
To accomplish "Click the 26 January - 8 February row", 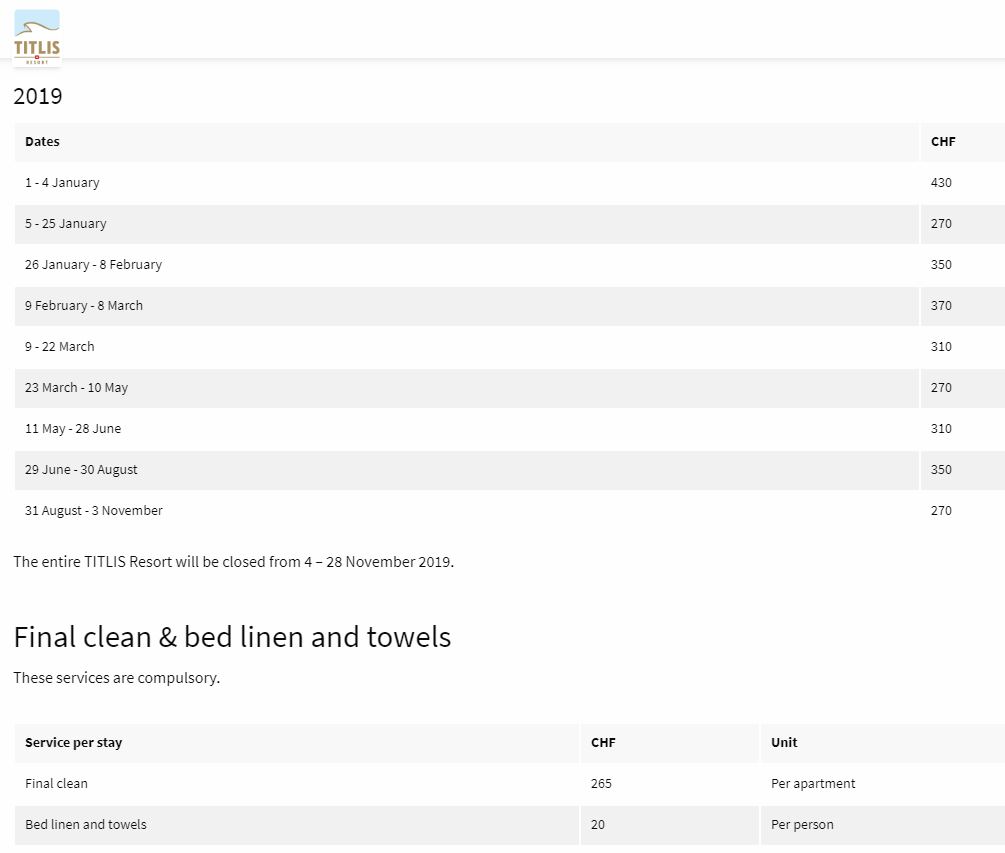I will tap(93, 265).
